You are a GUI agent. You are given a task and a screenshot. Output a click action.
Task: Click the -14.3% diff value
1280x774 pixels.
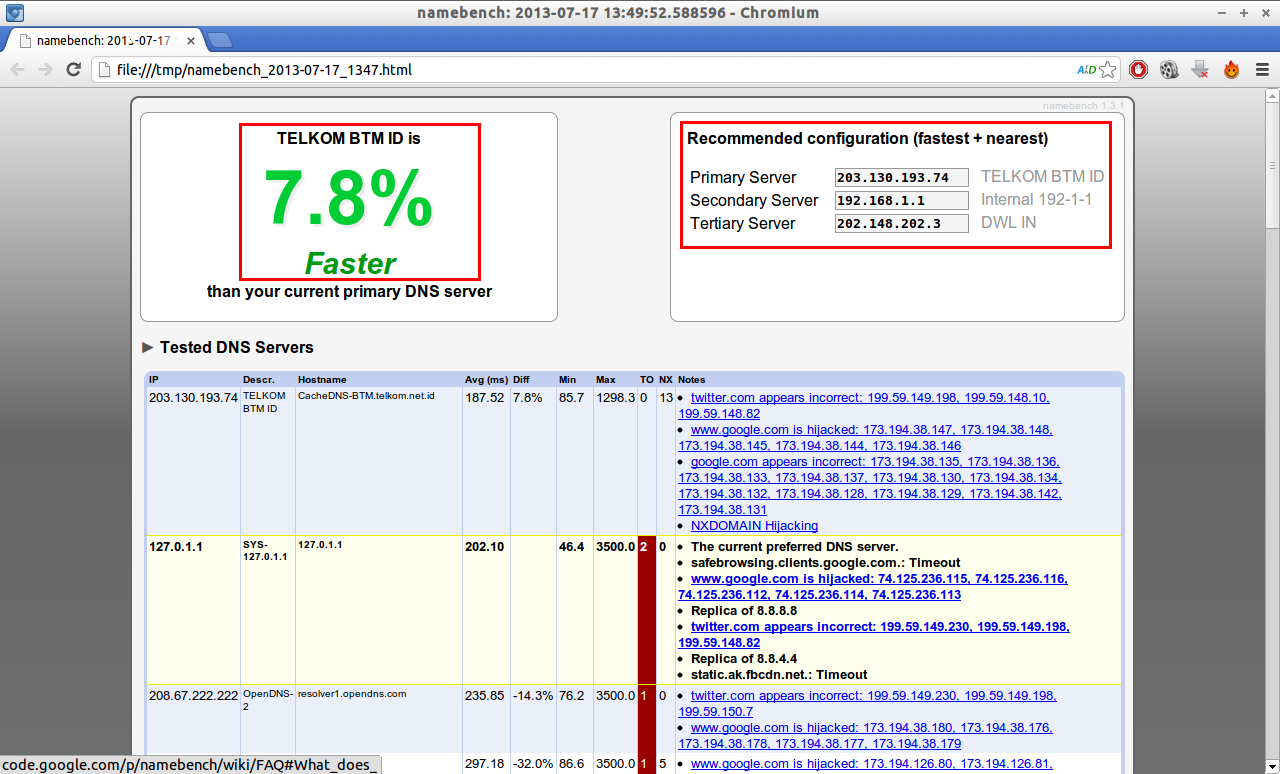533,695
